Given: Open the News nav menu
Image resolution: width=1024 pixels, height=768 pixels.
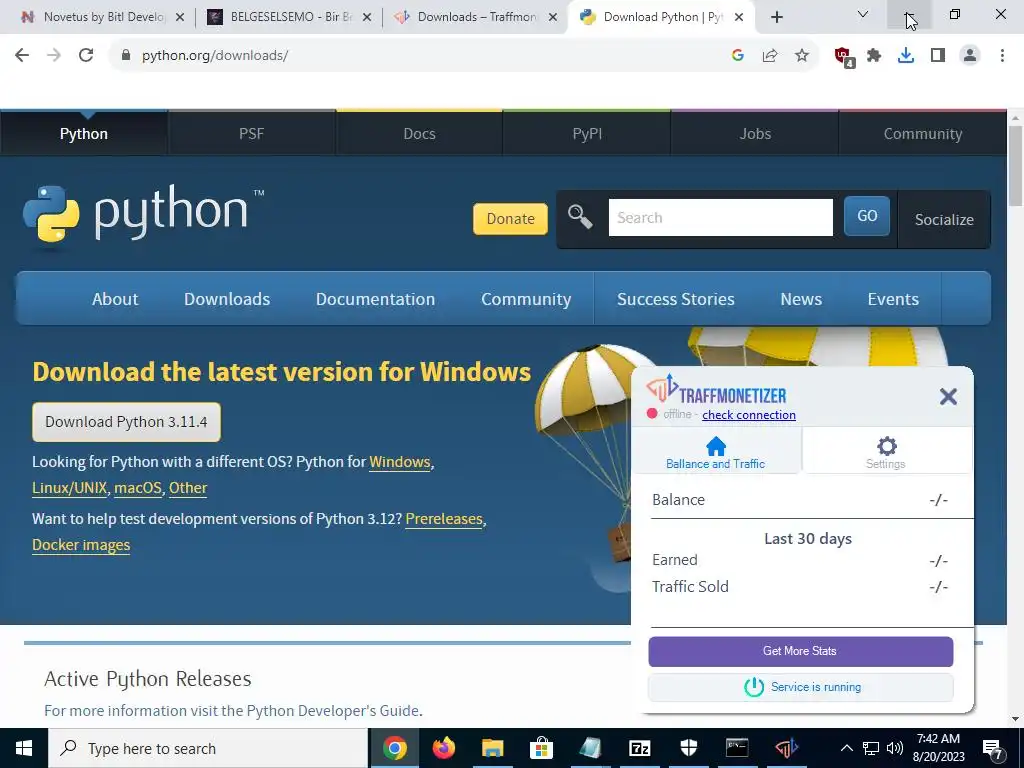Looking at the screenshot, I should point(801,299).
